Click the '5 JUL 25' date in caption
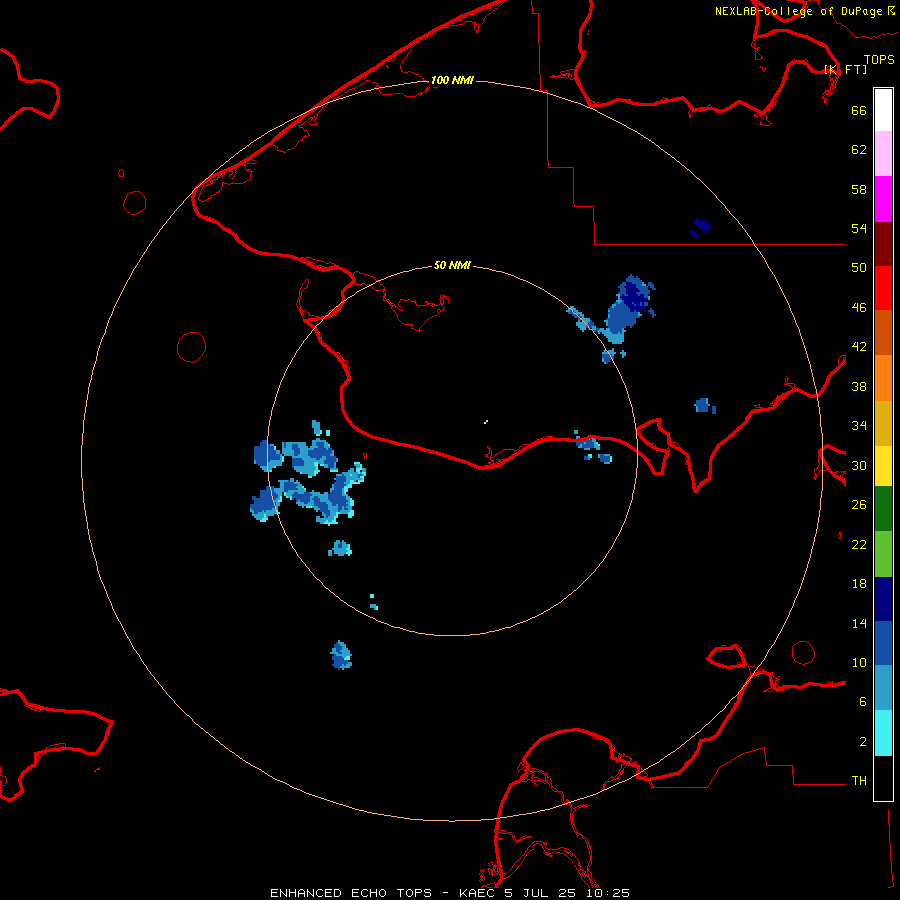The image size is (900, 900). 541,893
